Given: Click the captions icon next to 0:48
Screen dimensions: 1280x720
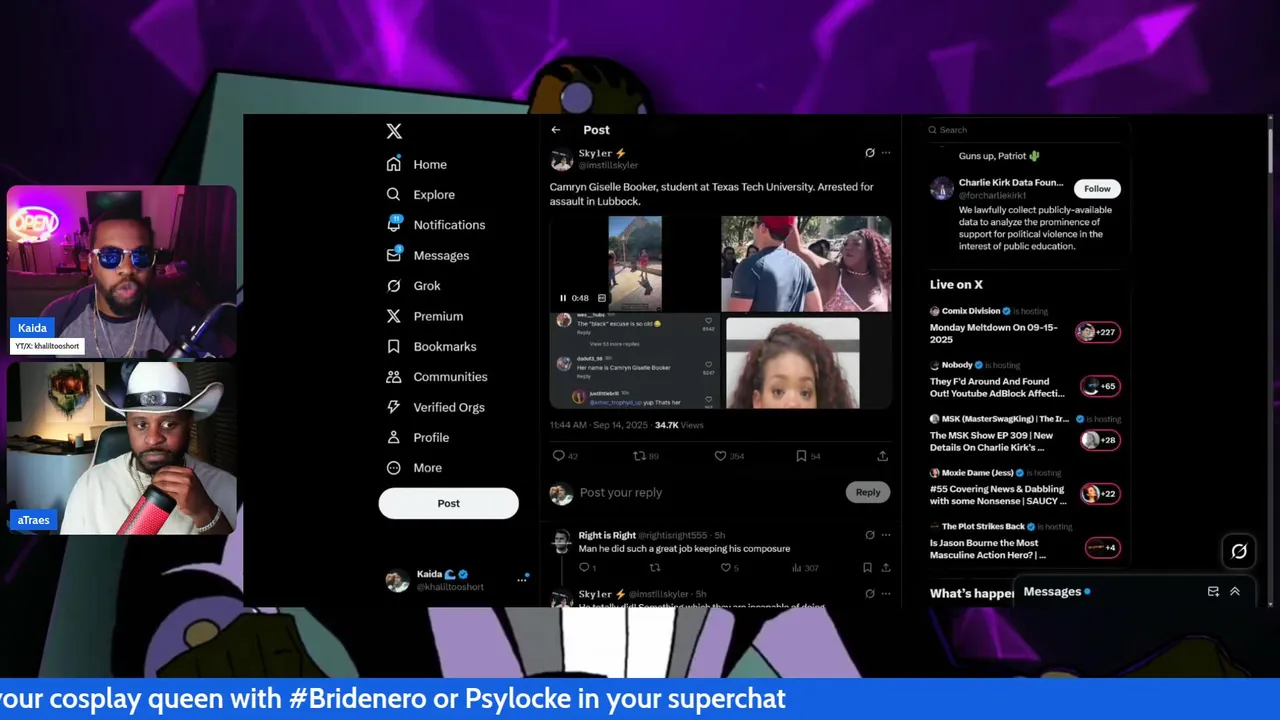Looking at the screenshot, I should [x=602, y=298].
